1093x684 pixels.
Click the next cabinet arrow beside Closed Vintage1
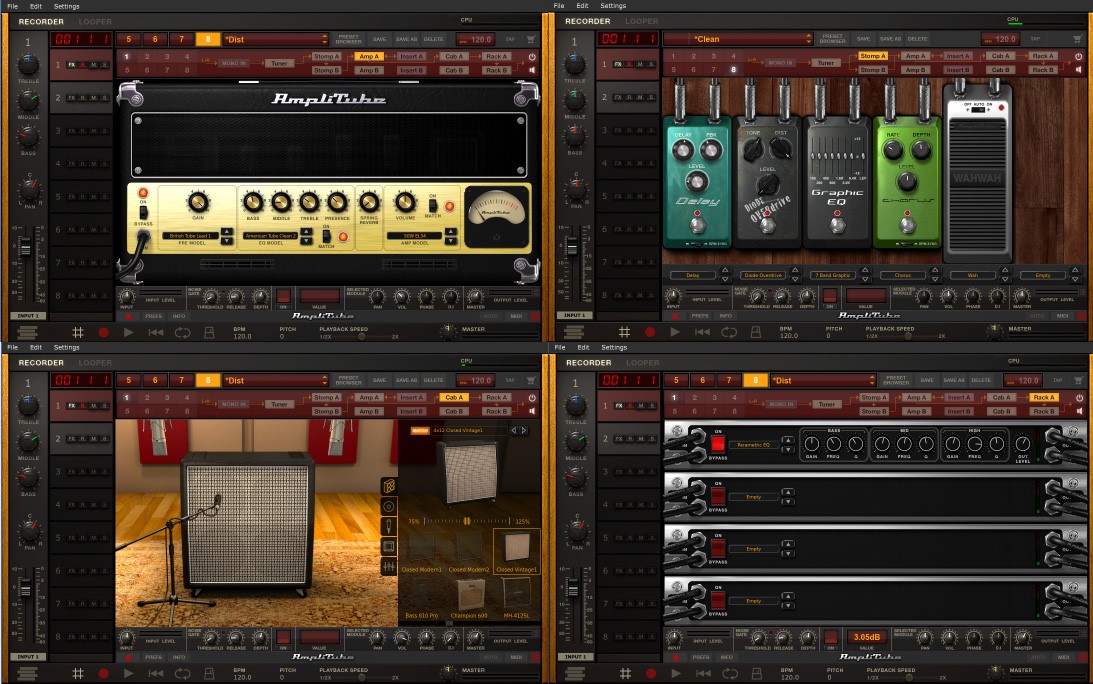tap(524, 430)
